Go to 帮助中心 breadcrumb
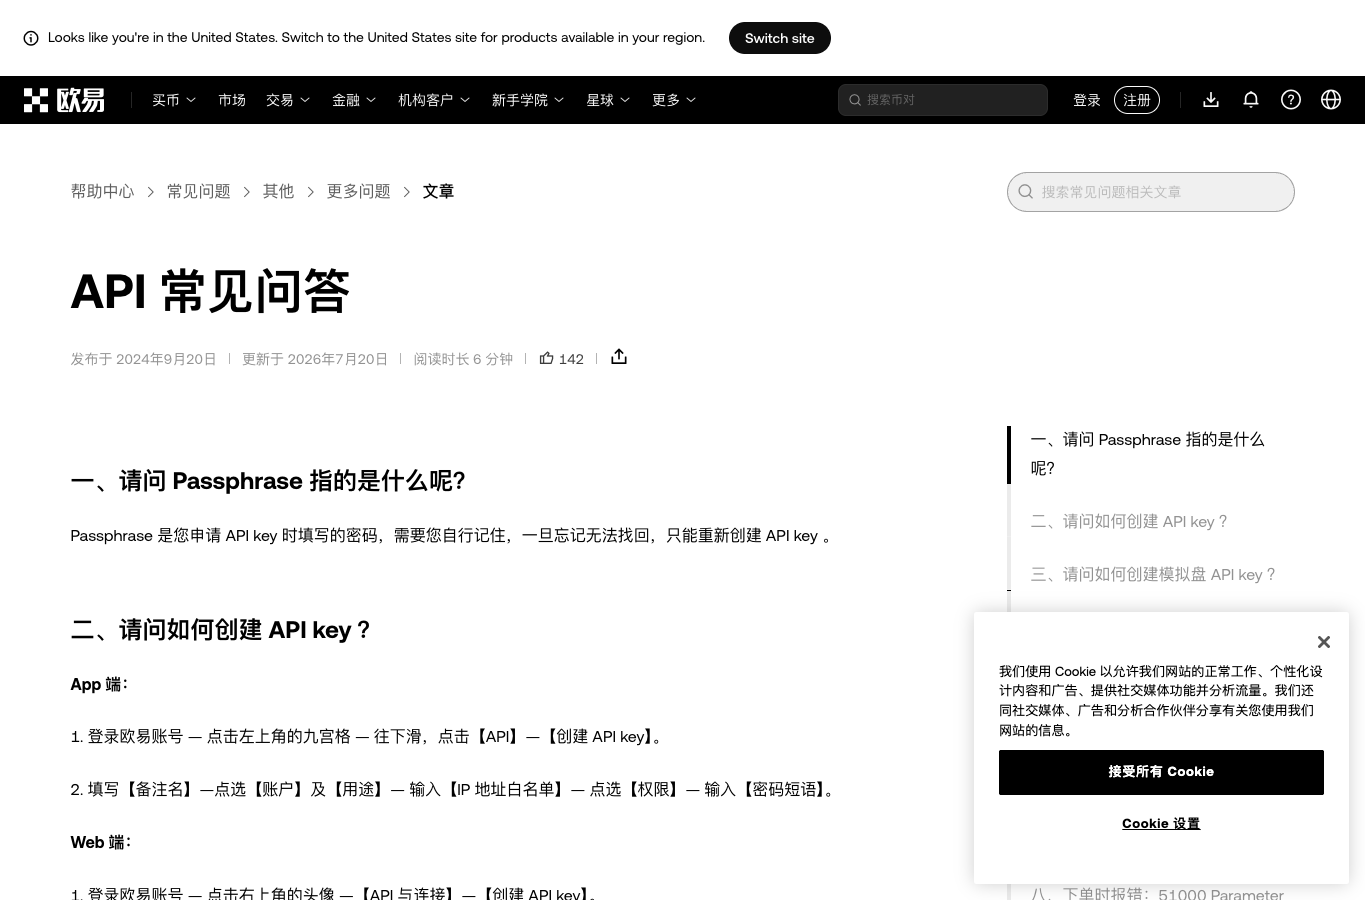This screenshot has height=900, width=1365. tap(102, 191)
